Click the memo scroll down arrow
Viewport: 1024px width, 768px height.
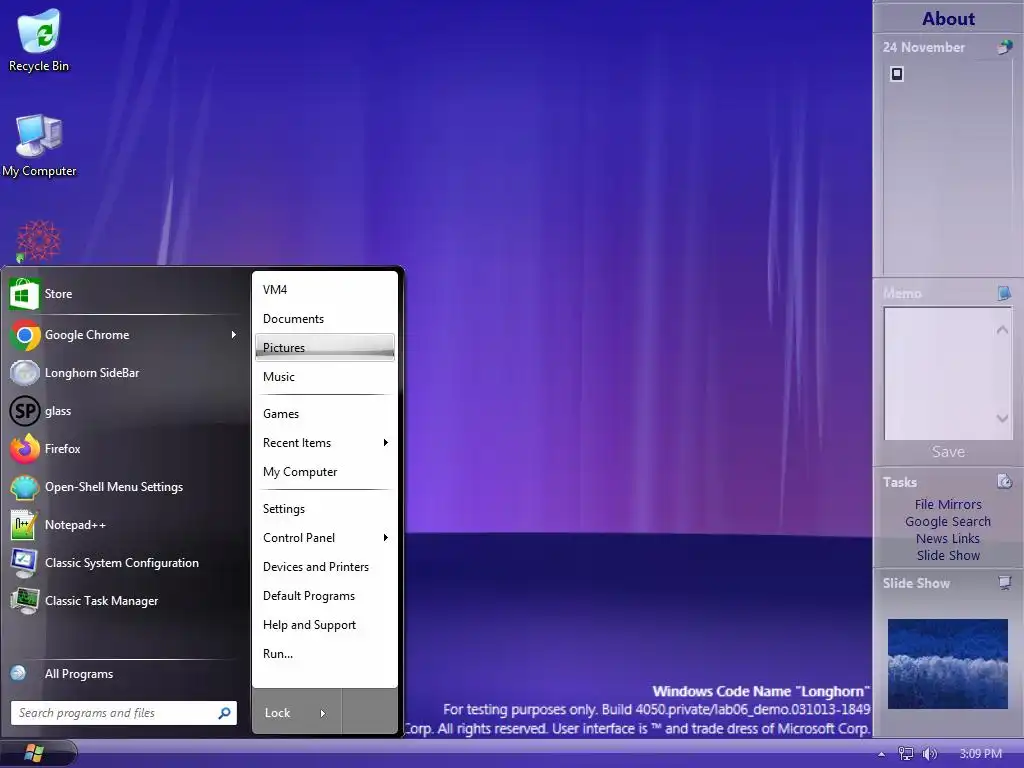[x=1002, y=418]
